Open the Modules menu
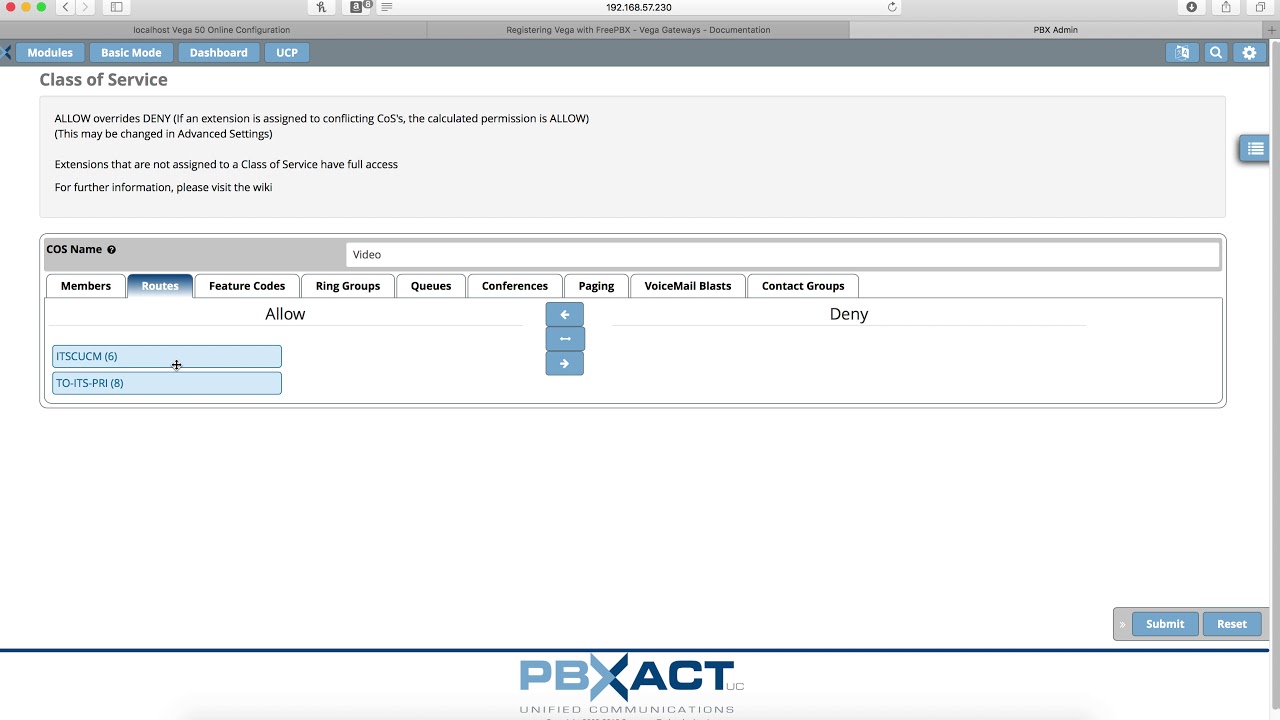 click(50, 53)
